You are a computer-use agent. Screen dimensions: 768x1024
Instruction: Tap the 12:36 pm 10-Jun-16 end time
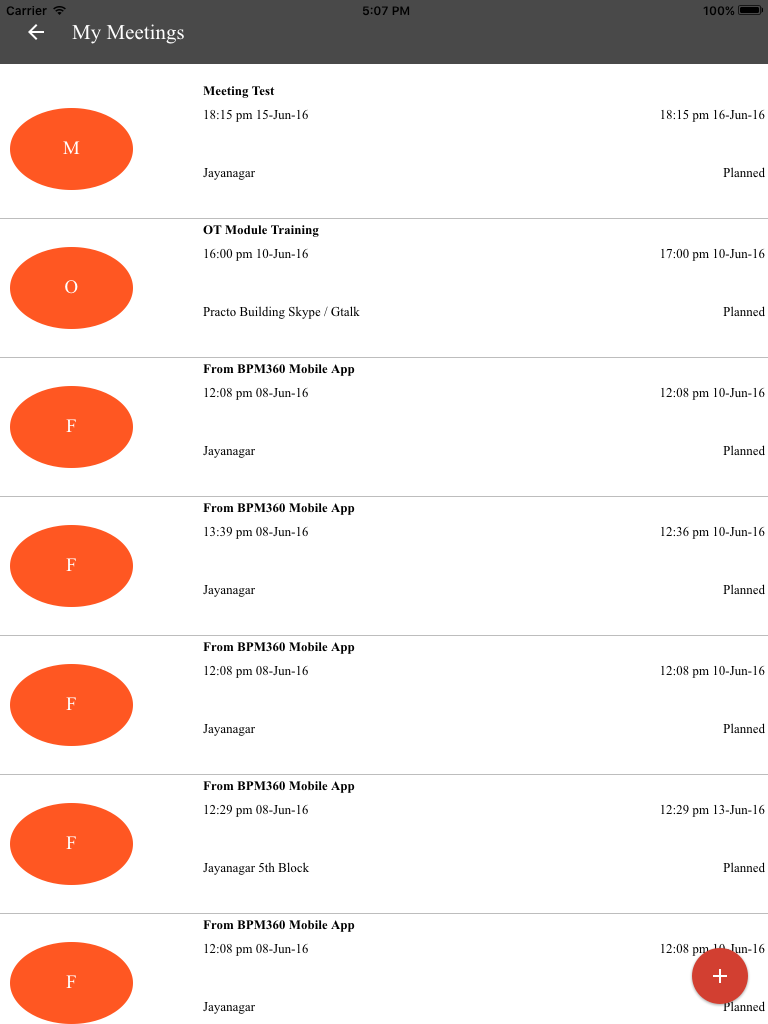[712, 532]
